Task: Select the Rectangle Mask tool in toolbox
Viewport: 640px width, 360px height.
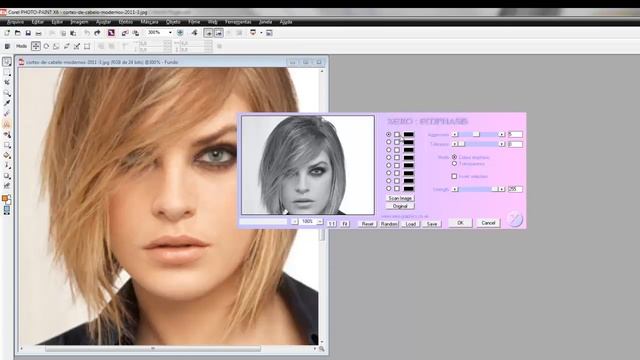Action: tap(7, 72)
